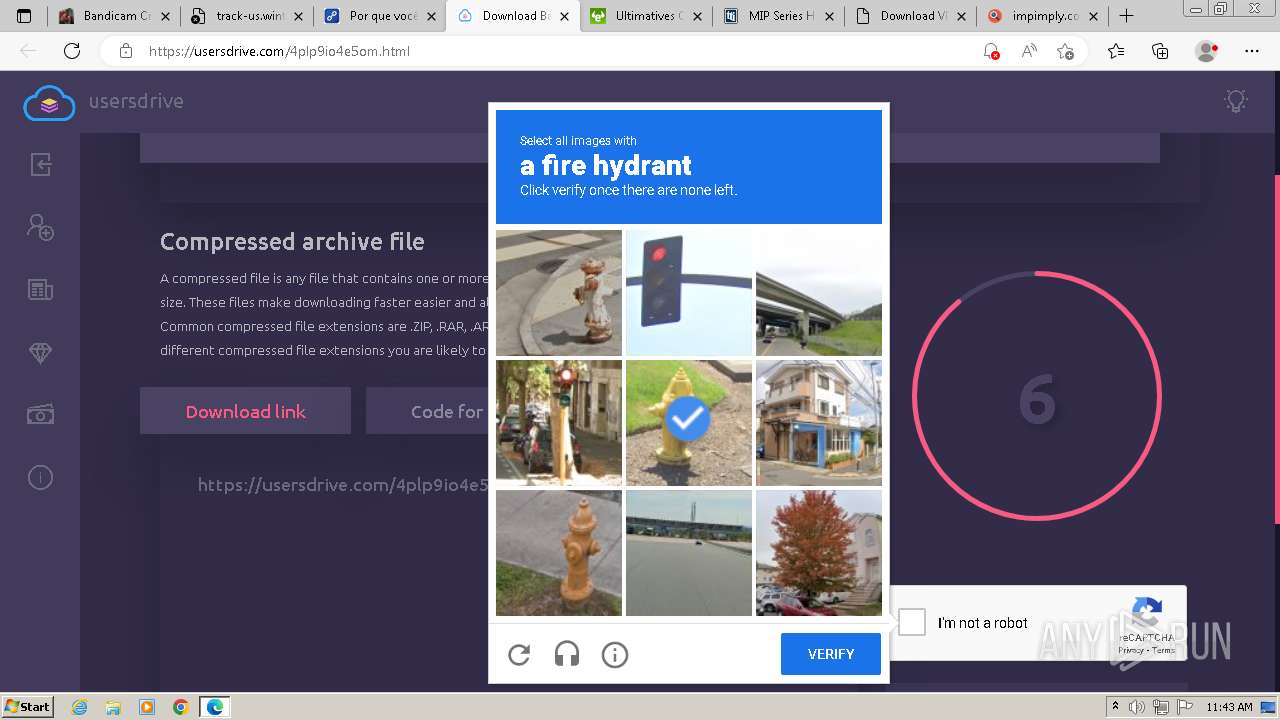Open the info circle sidebar icon

tap(40, 478)
